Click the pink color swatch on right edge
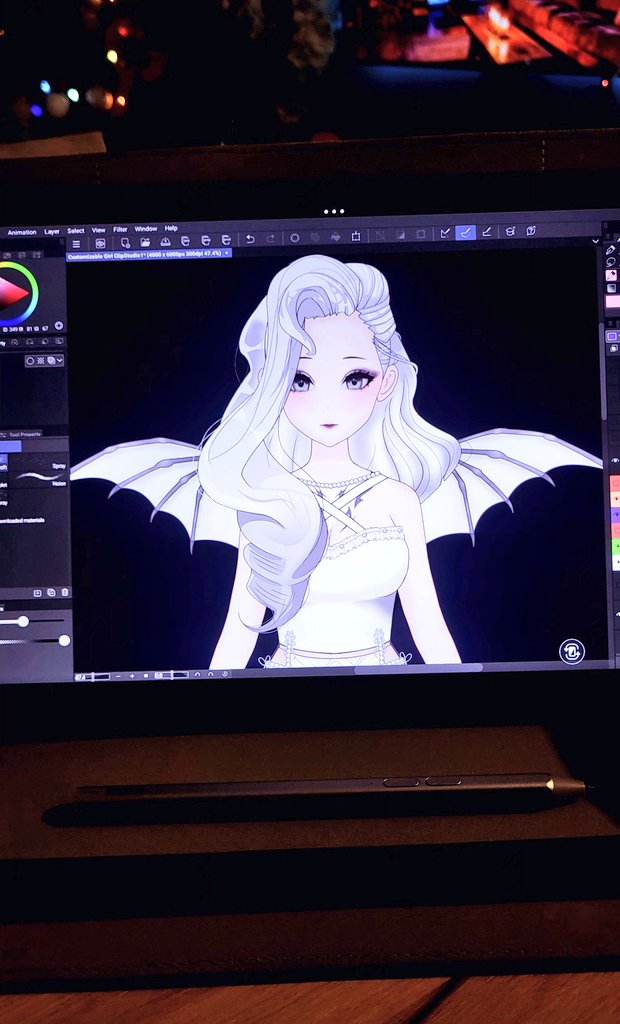Image resolution: width=620 pixels, height=1024 pixels. pyautogui.click(x=613, y=301)
